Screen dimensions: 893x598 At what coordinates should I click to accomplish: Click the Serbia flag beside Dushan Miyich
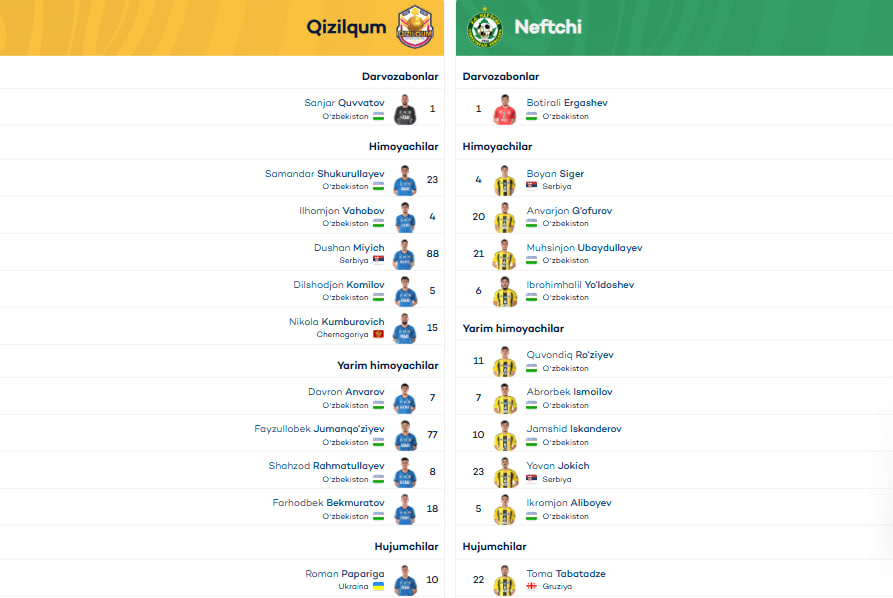(x=378, y=260)
